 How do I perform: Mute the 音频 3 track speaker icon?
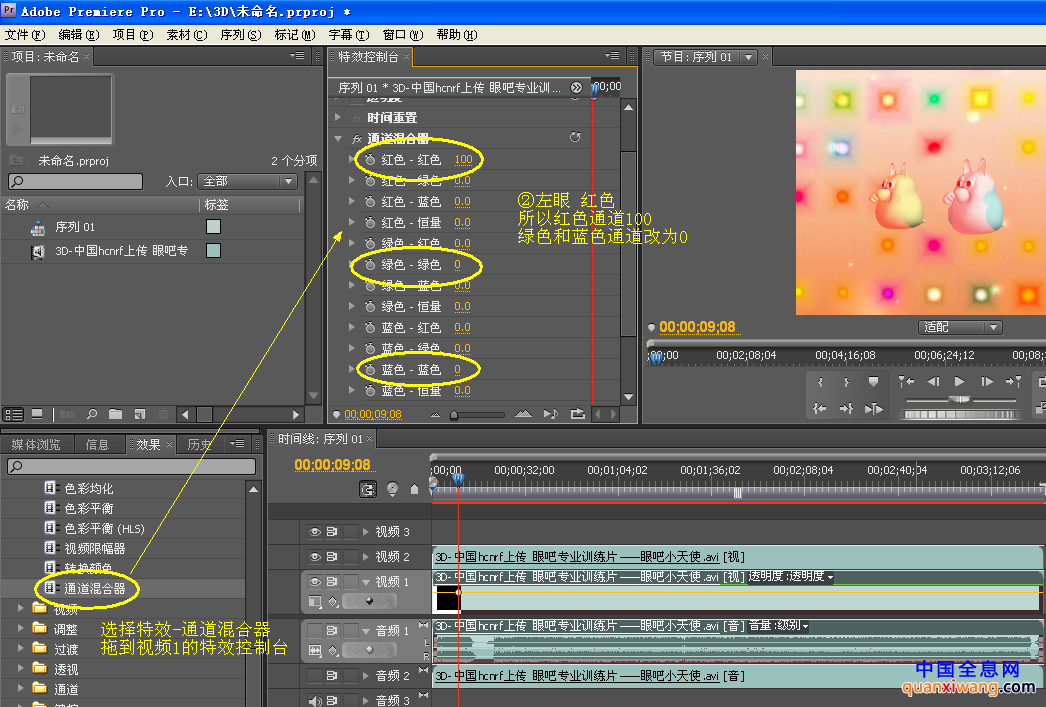315,700
